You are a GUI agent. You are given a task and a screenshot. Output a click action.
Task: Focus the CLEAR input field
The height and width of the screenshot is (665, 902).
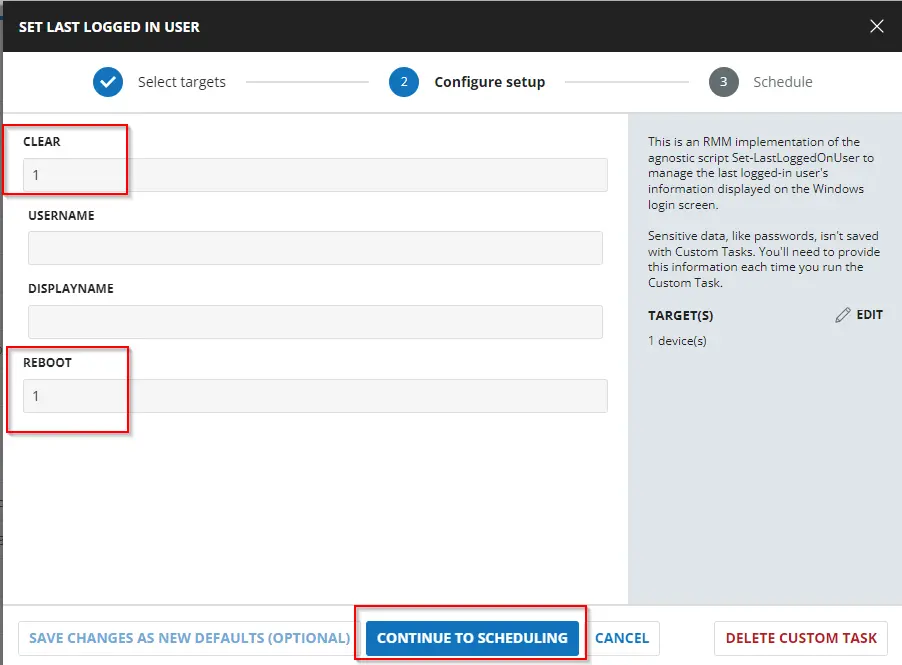pyautogui.click(x=315, y=175)
